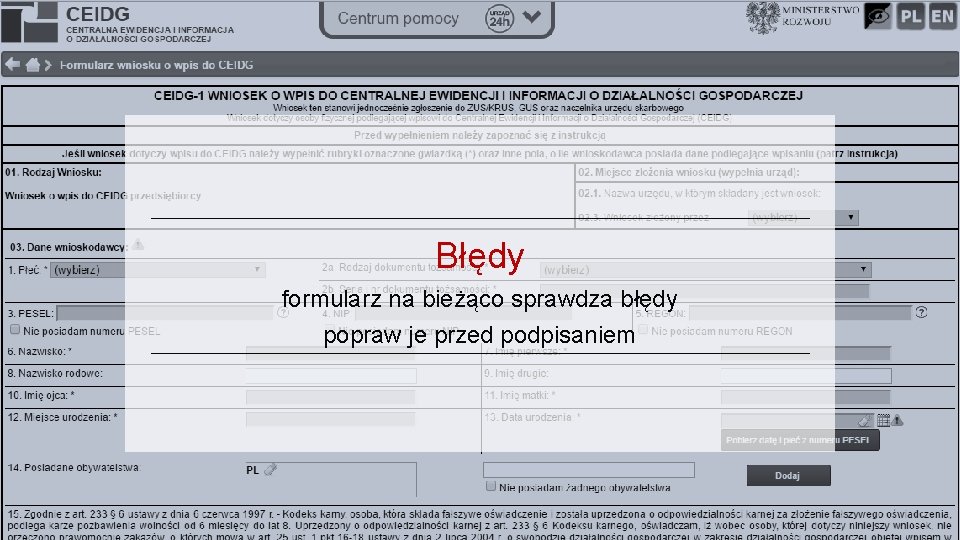
Task: Click the NIP input field
Action: tap(463, 313)
